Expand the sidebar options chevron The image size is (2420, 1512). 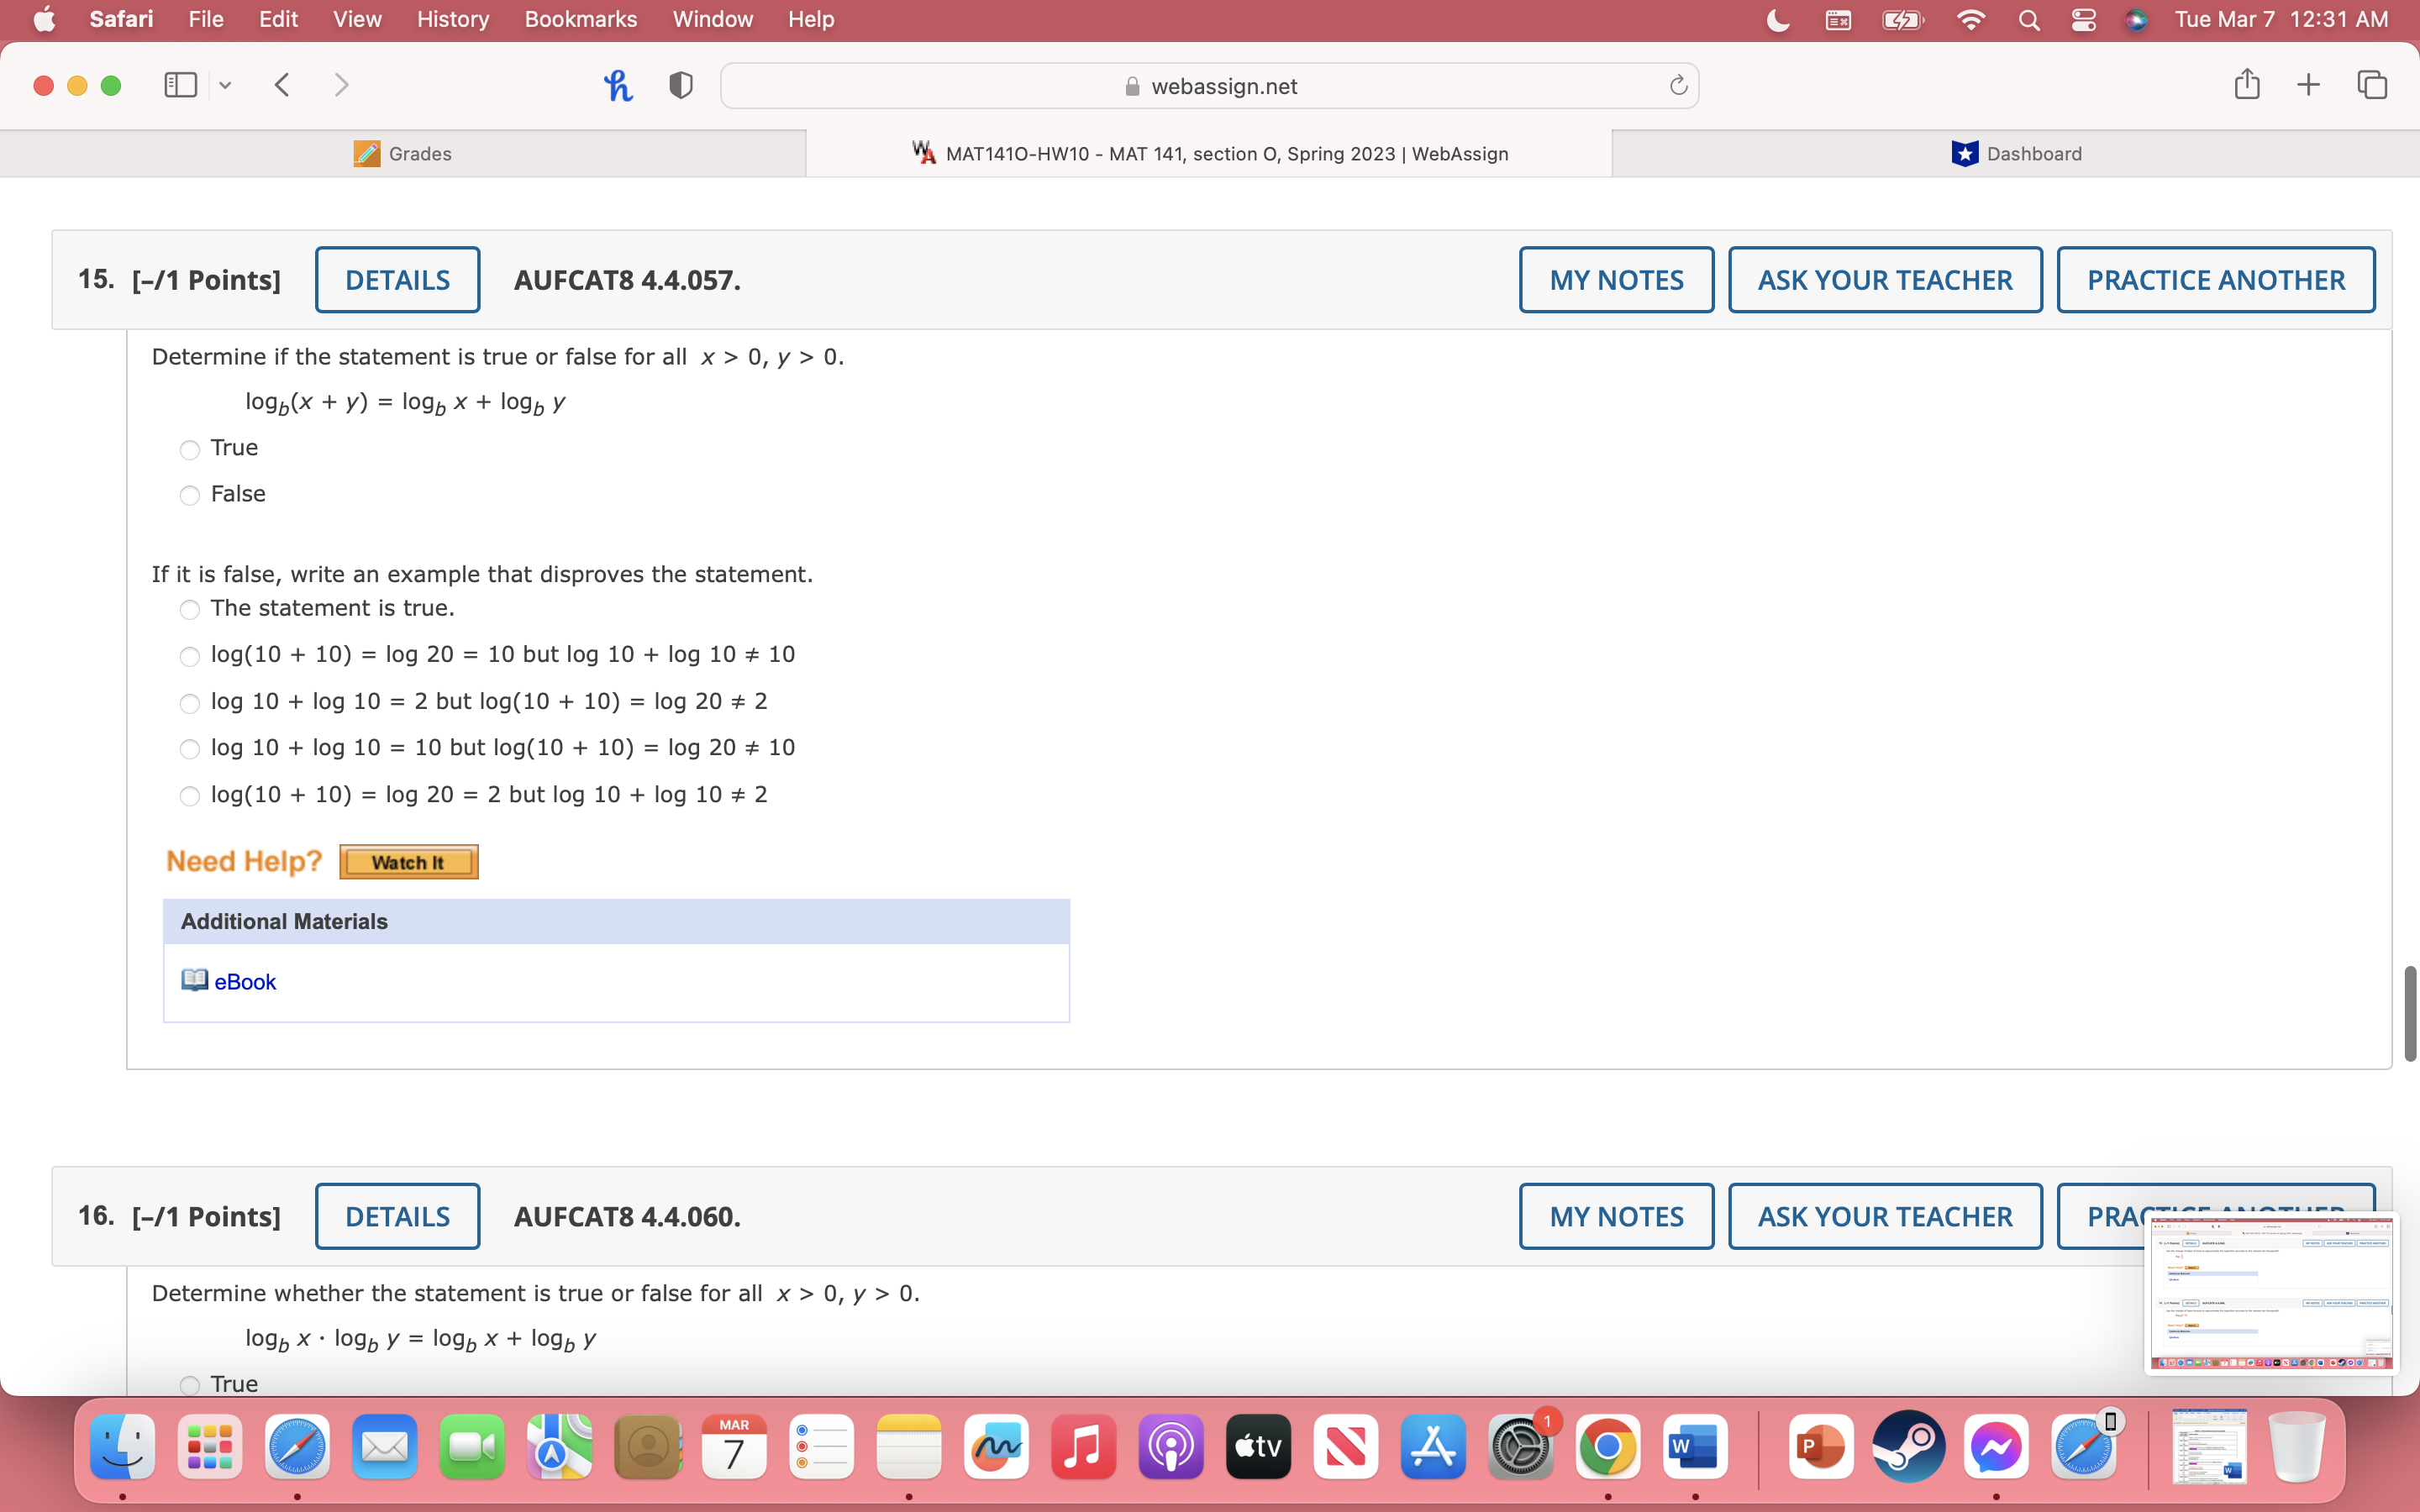(225, 84)
